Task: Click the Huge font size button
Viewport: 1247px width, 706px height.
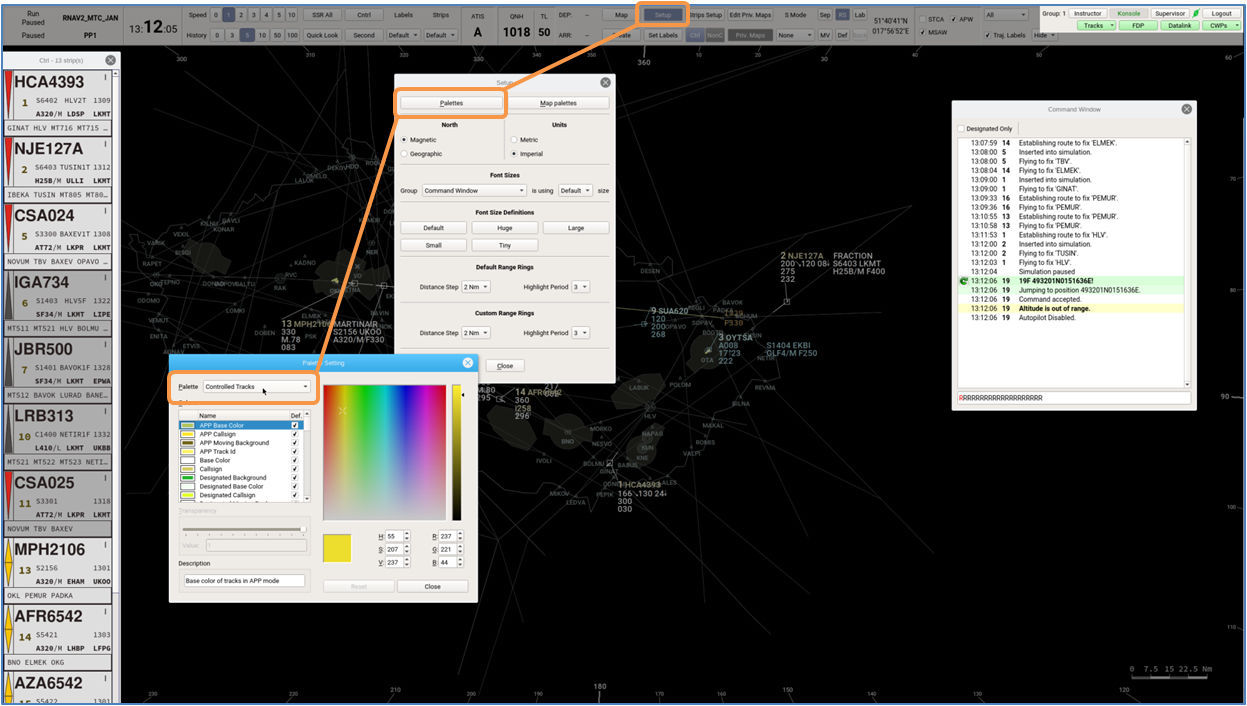Action: tap(505, 227)
